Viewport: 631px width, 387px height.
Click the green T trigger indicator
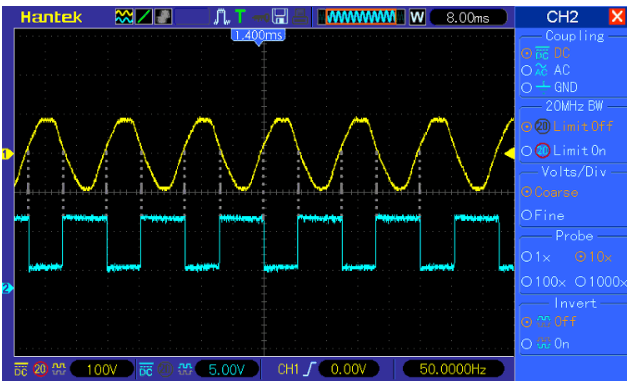[x=240, y=17]
